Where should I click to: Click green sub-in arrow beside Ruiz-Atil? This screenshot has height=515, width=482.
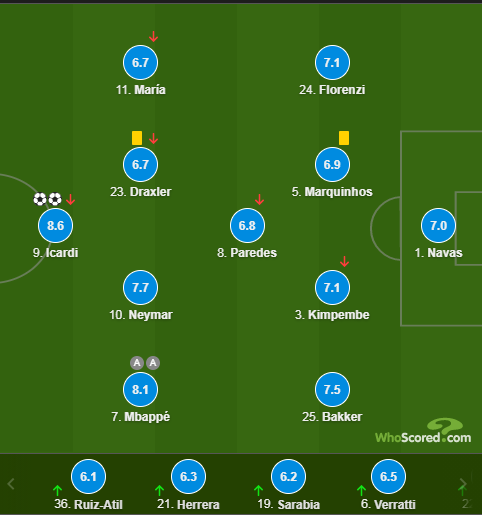point(57,490)
